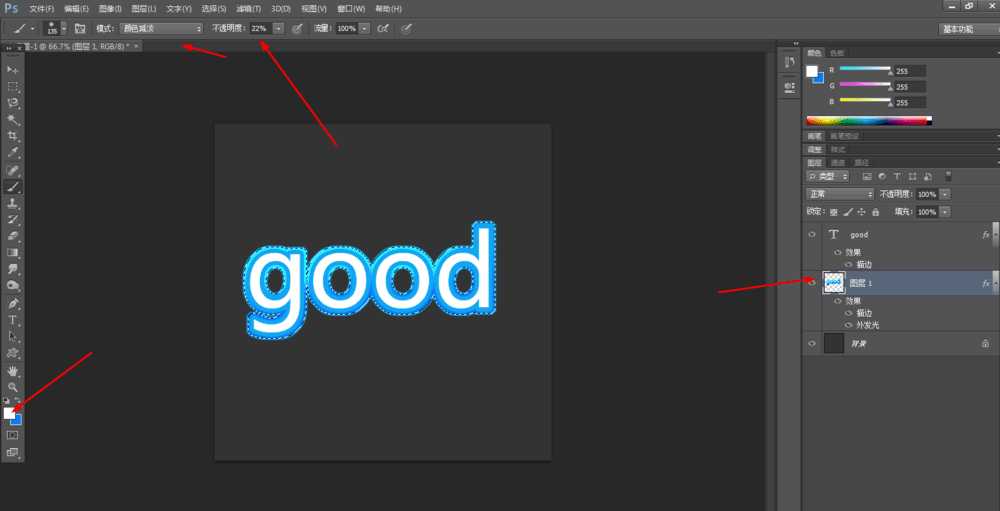The width and height of the screenshot is (1000, 511).
Task: Select the Zoom magnifier tool
Action: coord(13,387)
